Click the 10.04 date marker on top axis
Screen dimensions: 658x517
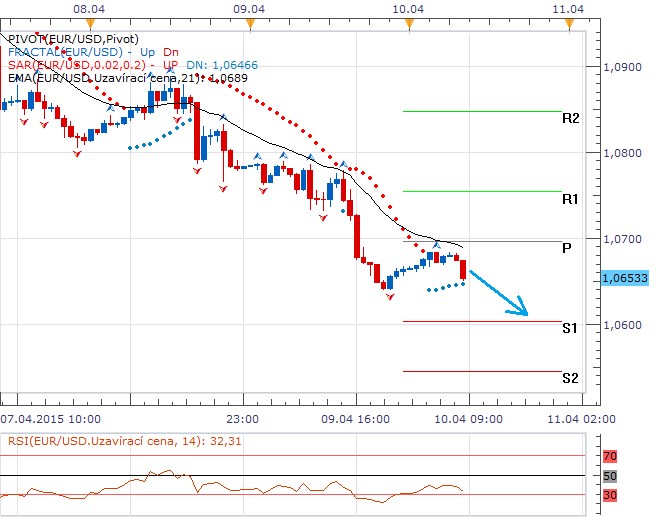pyautogui.click(x=407, y=8)
